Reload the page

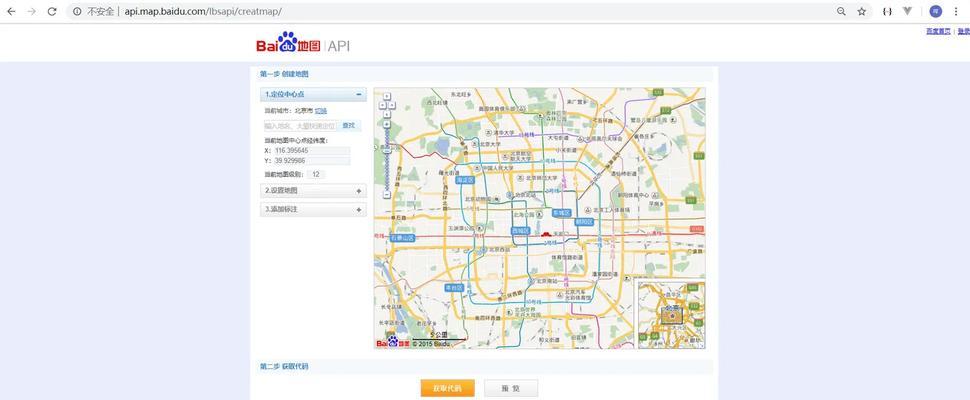pyautogui.click(x=52, y=11)
